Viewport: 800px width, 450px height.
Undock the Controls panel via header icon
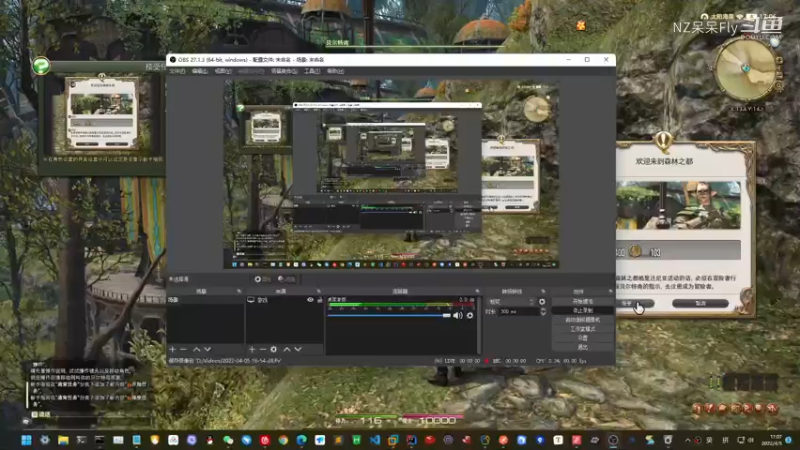pos(610,291)
